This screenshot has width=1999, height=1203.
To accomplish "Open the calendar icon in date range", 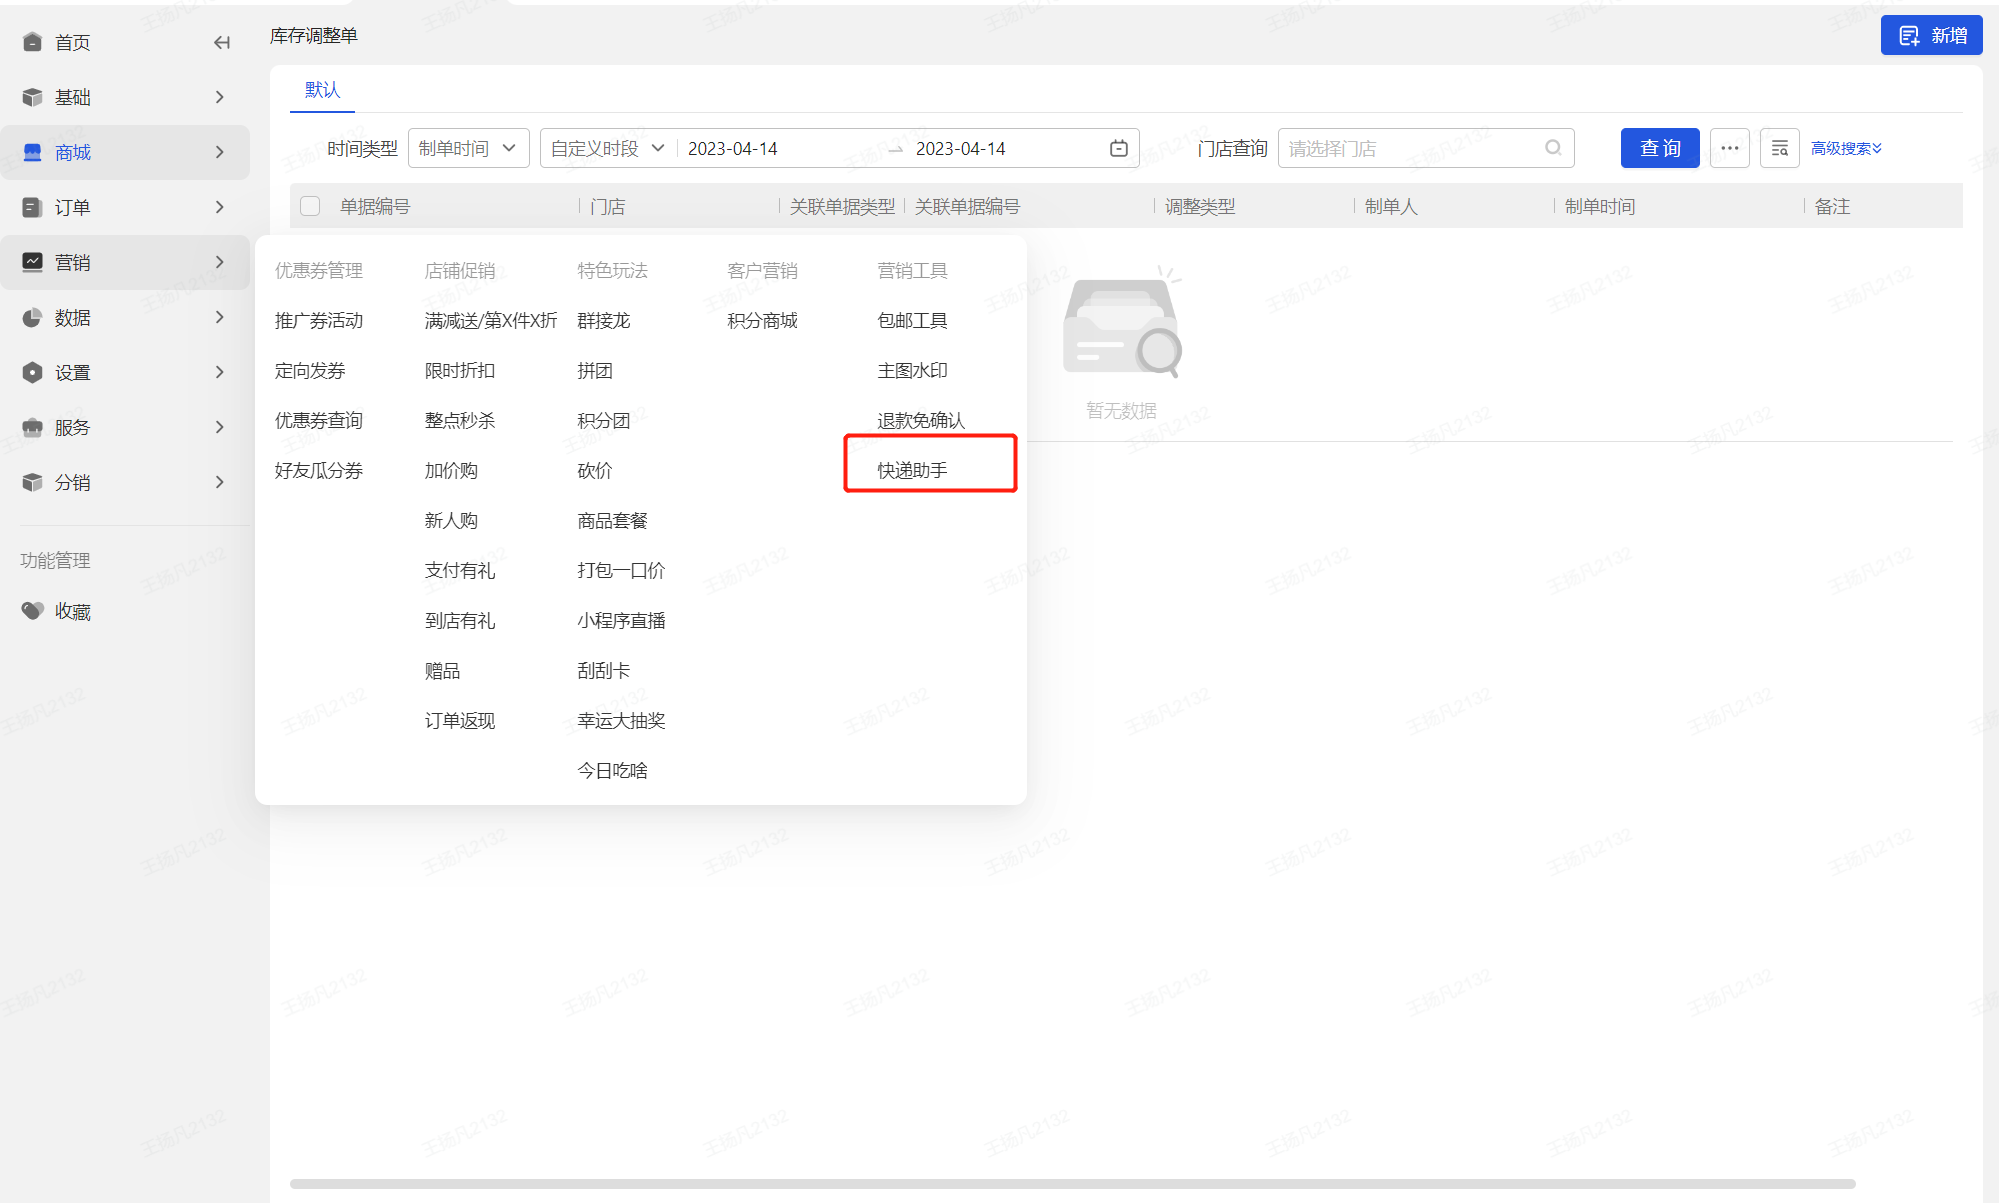I will pos(1119,148).
